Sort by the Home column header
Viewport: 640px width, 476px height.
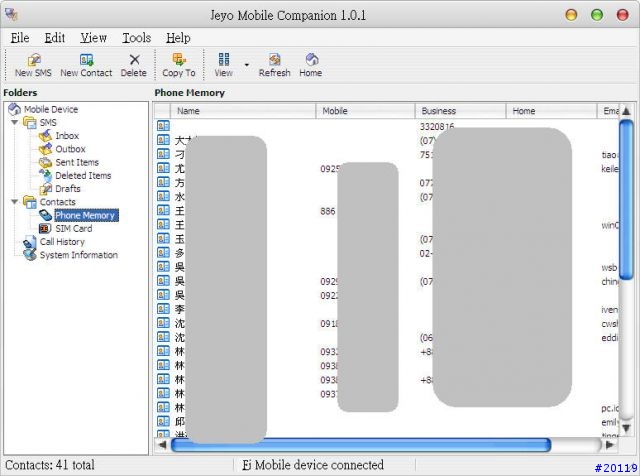[552, 111]
